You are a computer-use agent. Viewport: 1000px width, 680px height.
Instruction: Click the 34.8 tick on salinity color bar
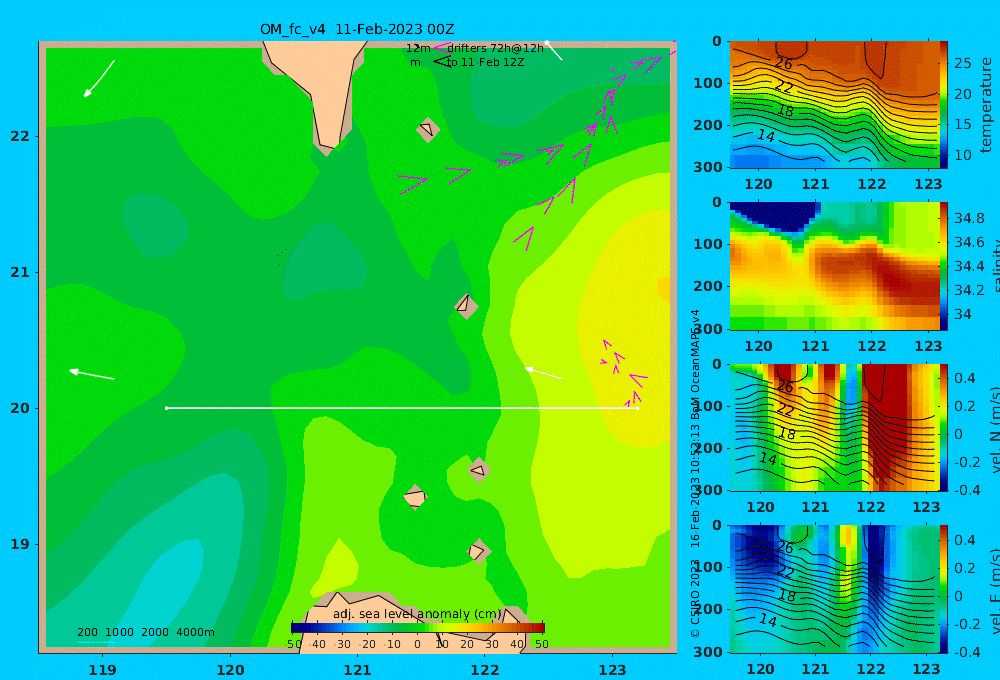(969, 218)
